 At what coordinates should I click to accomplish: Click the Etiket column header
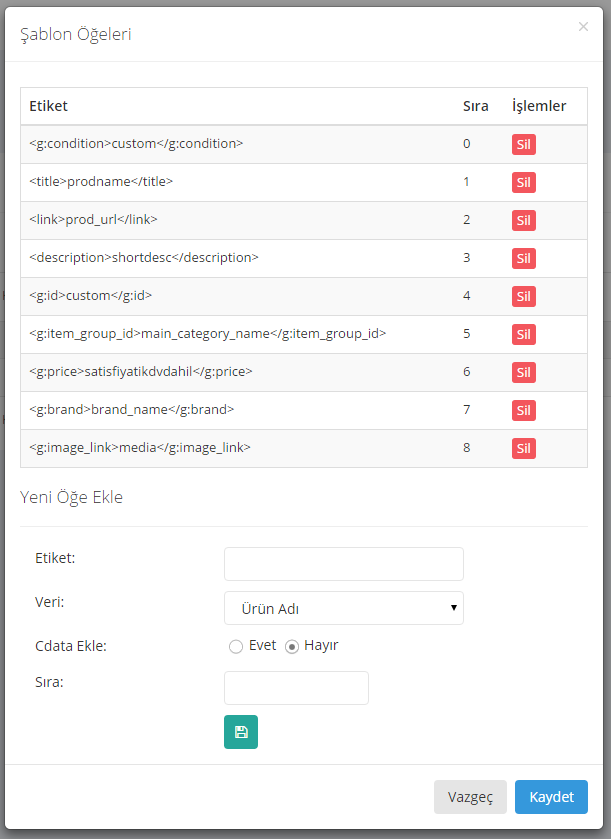49,106
